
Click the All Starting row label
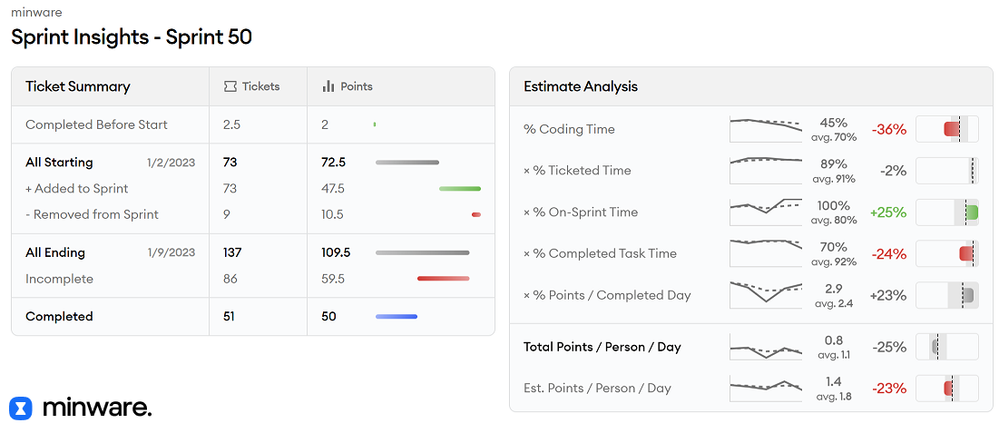pyautogui.click(x=59, y=162)
